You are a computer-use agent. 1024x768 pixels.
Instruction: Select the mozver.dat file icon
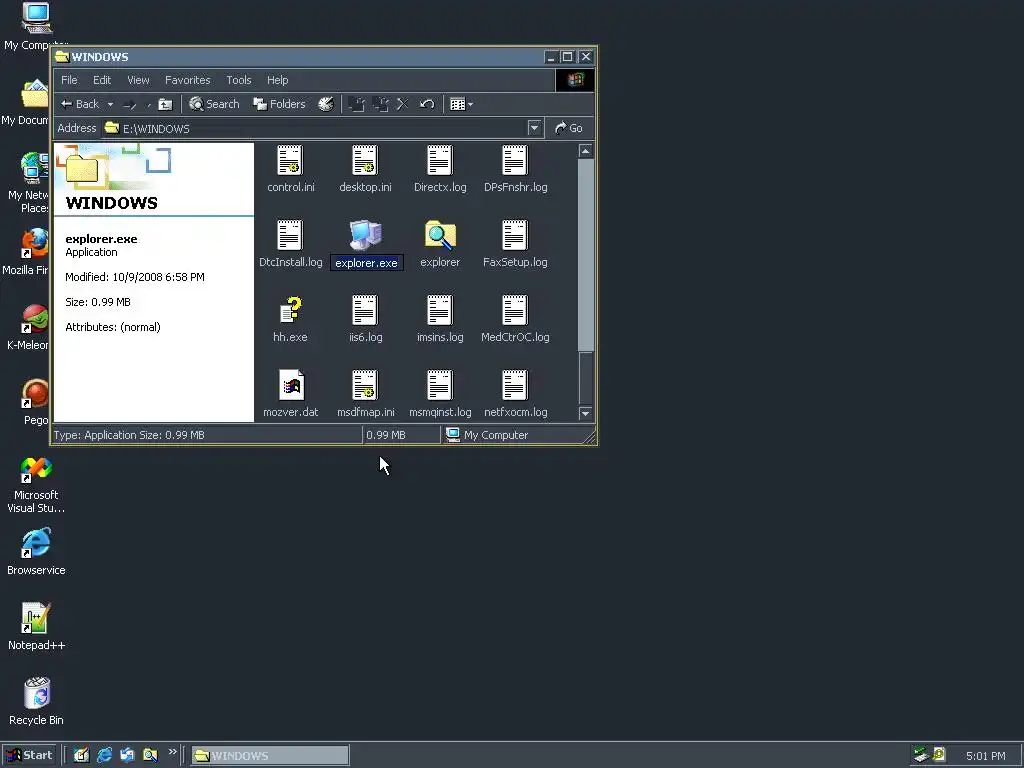pyautogui.click(x=291, y=385)
